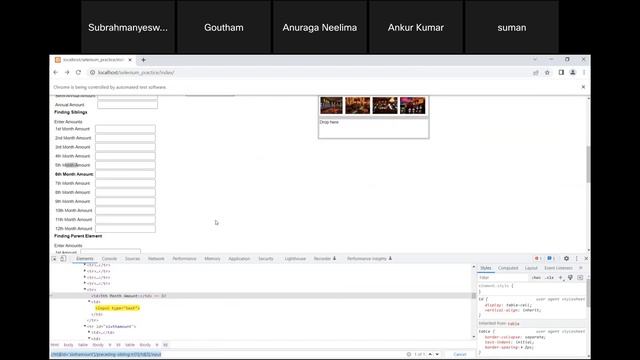Open the Security tab
640x360 pixels.
click(x=266, y=259)
